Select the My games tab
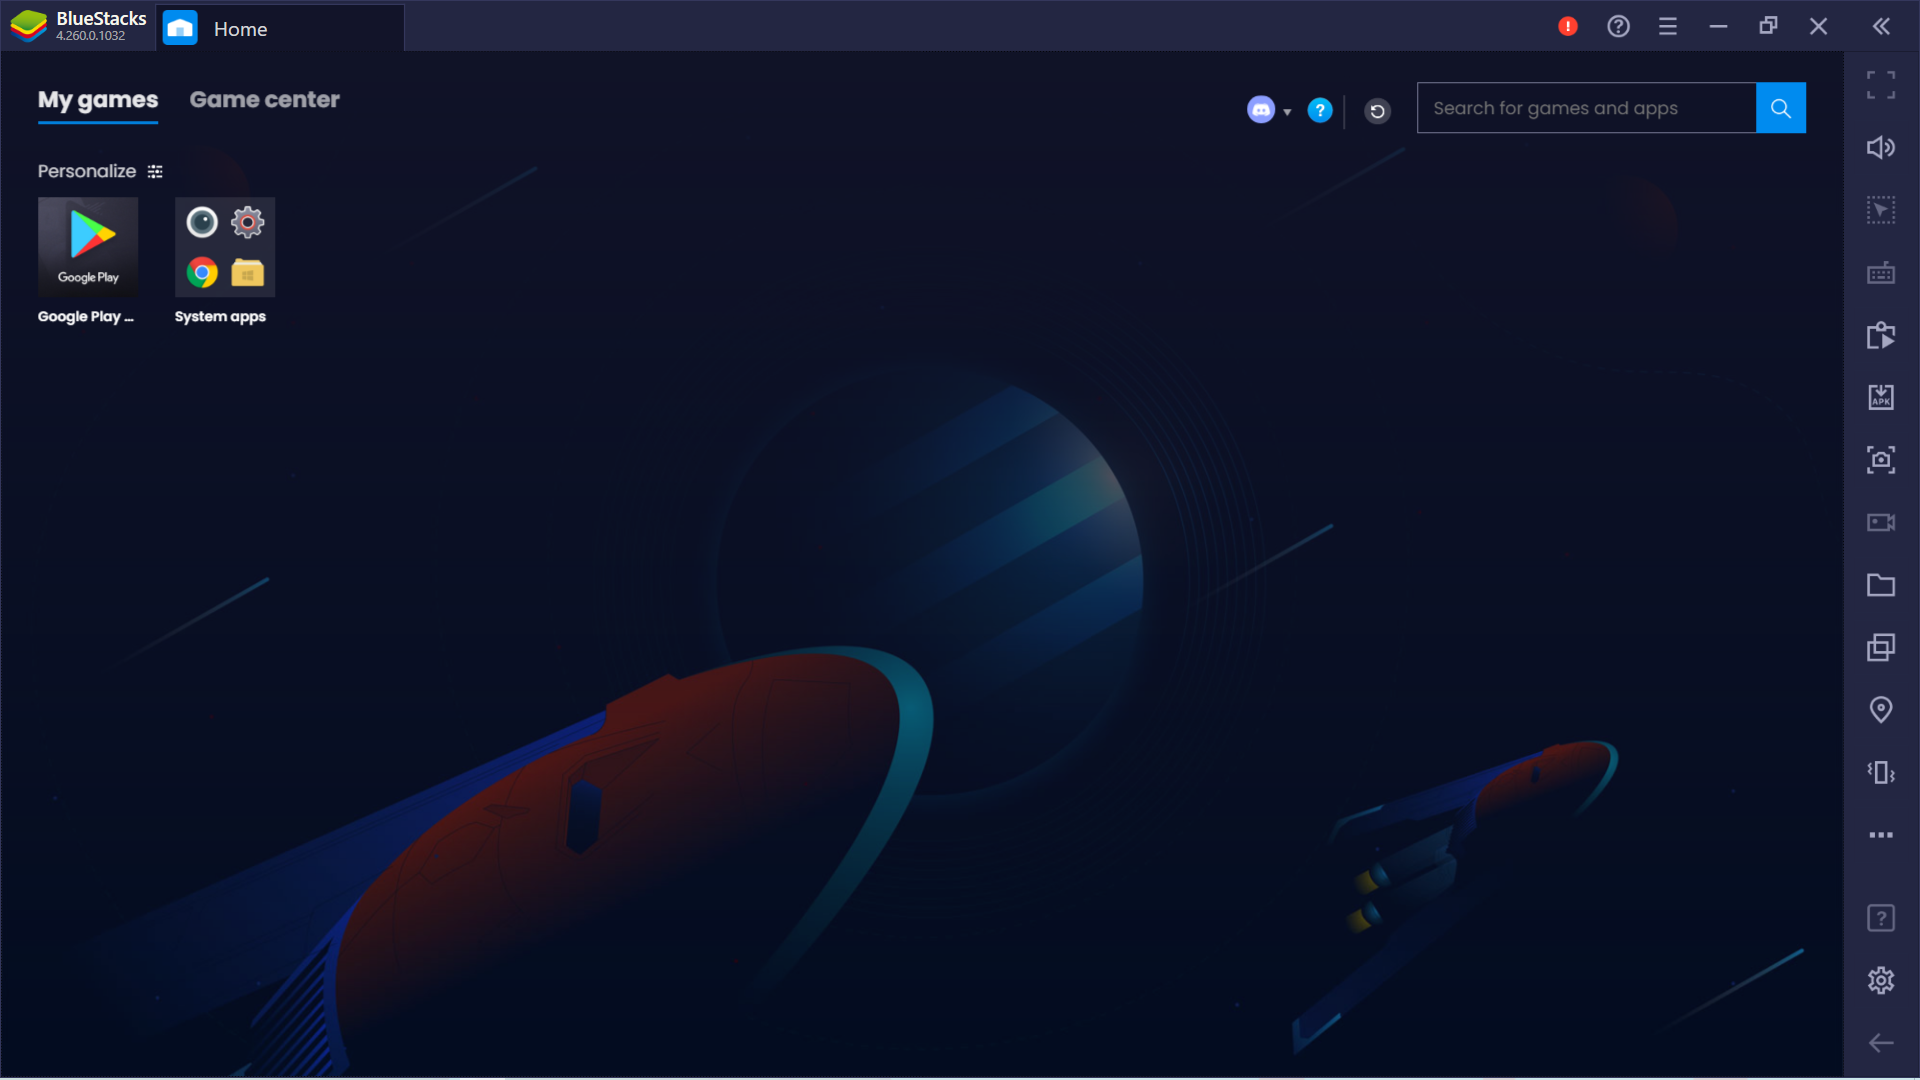The width and height of the screenshot is (1920, 1080). coord(98,100)
